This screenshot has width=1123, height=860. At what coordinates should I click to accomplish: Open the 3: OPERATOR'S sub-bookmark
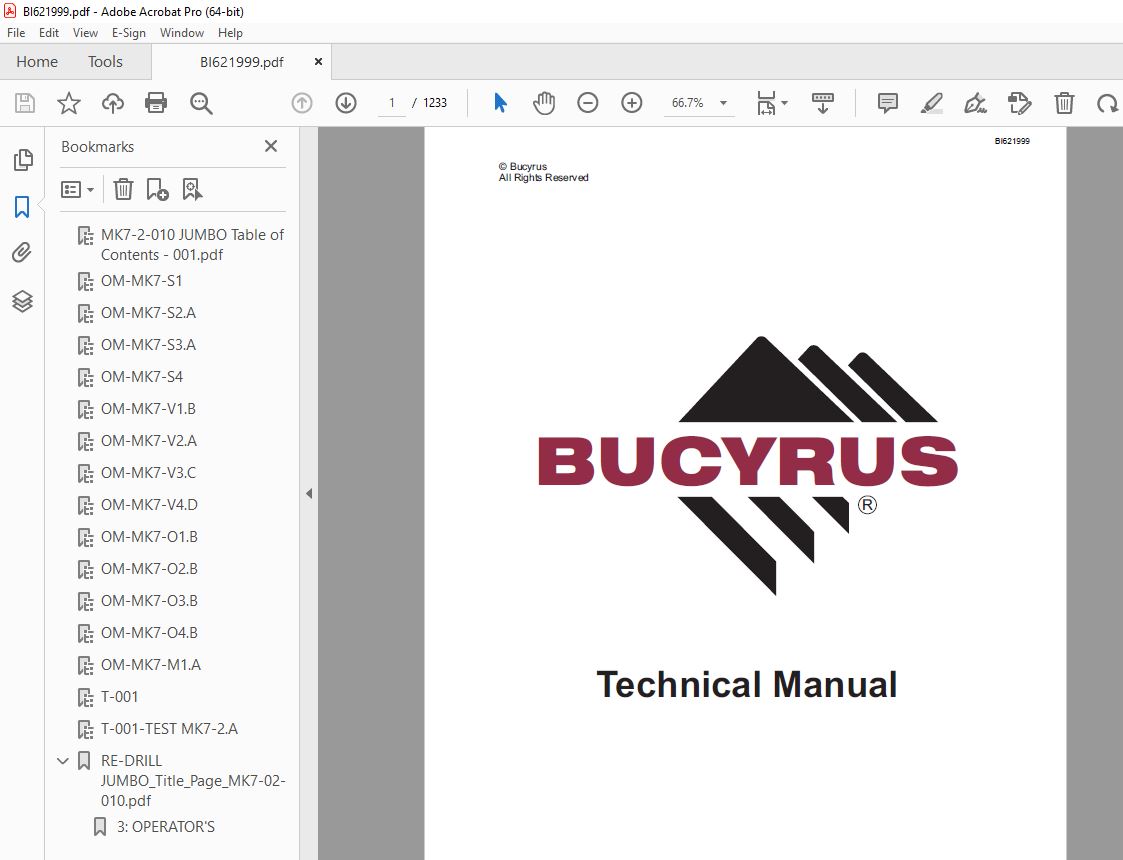(x=165, y=827)
